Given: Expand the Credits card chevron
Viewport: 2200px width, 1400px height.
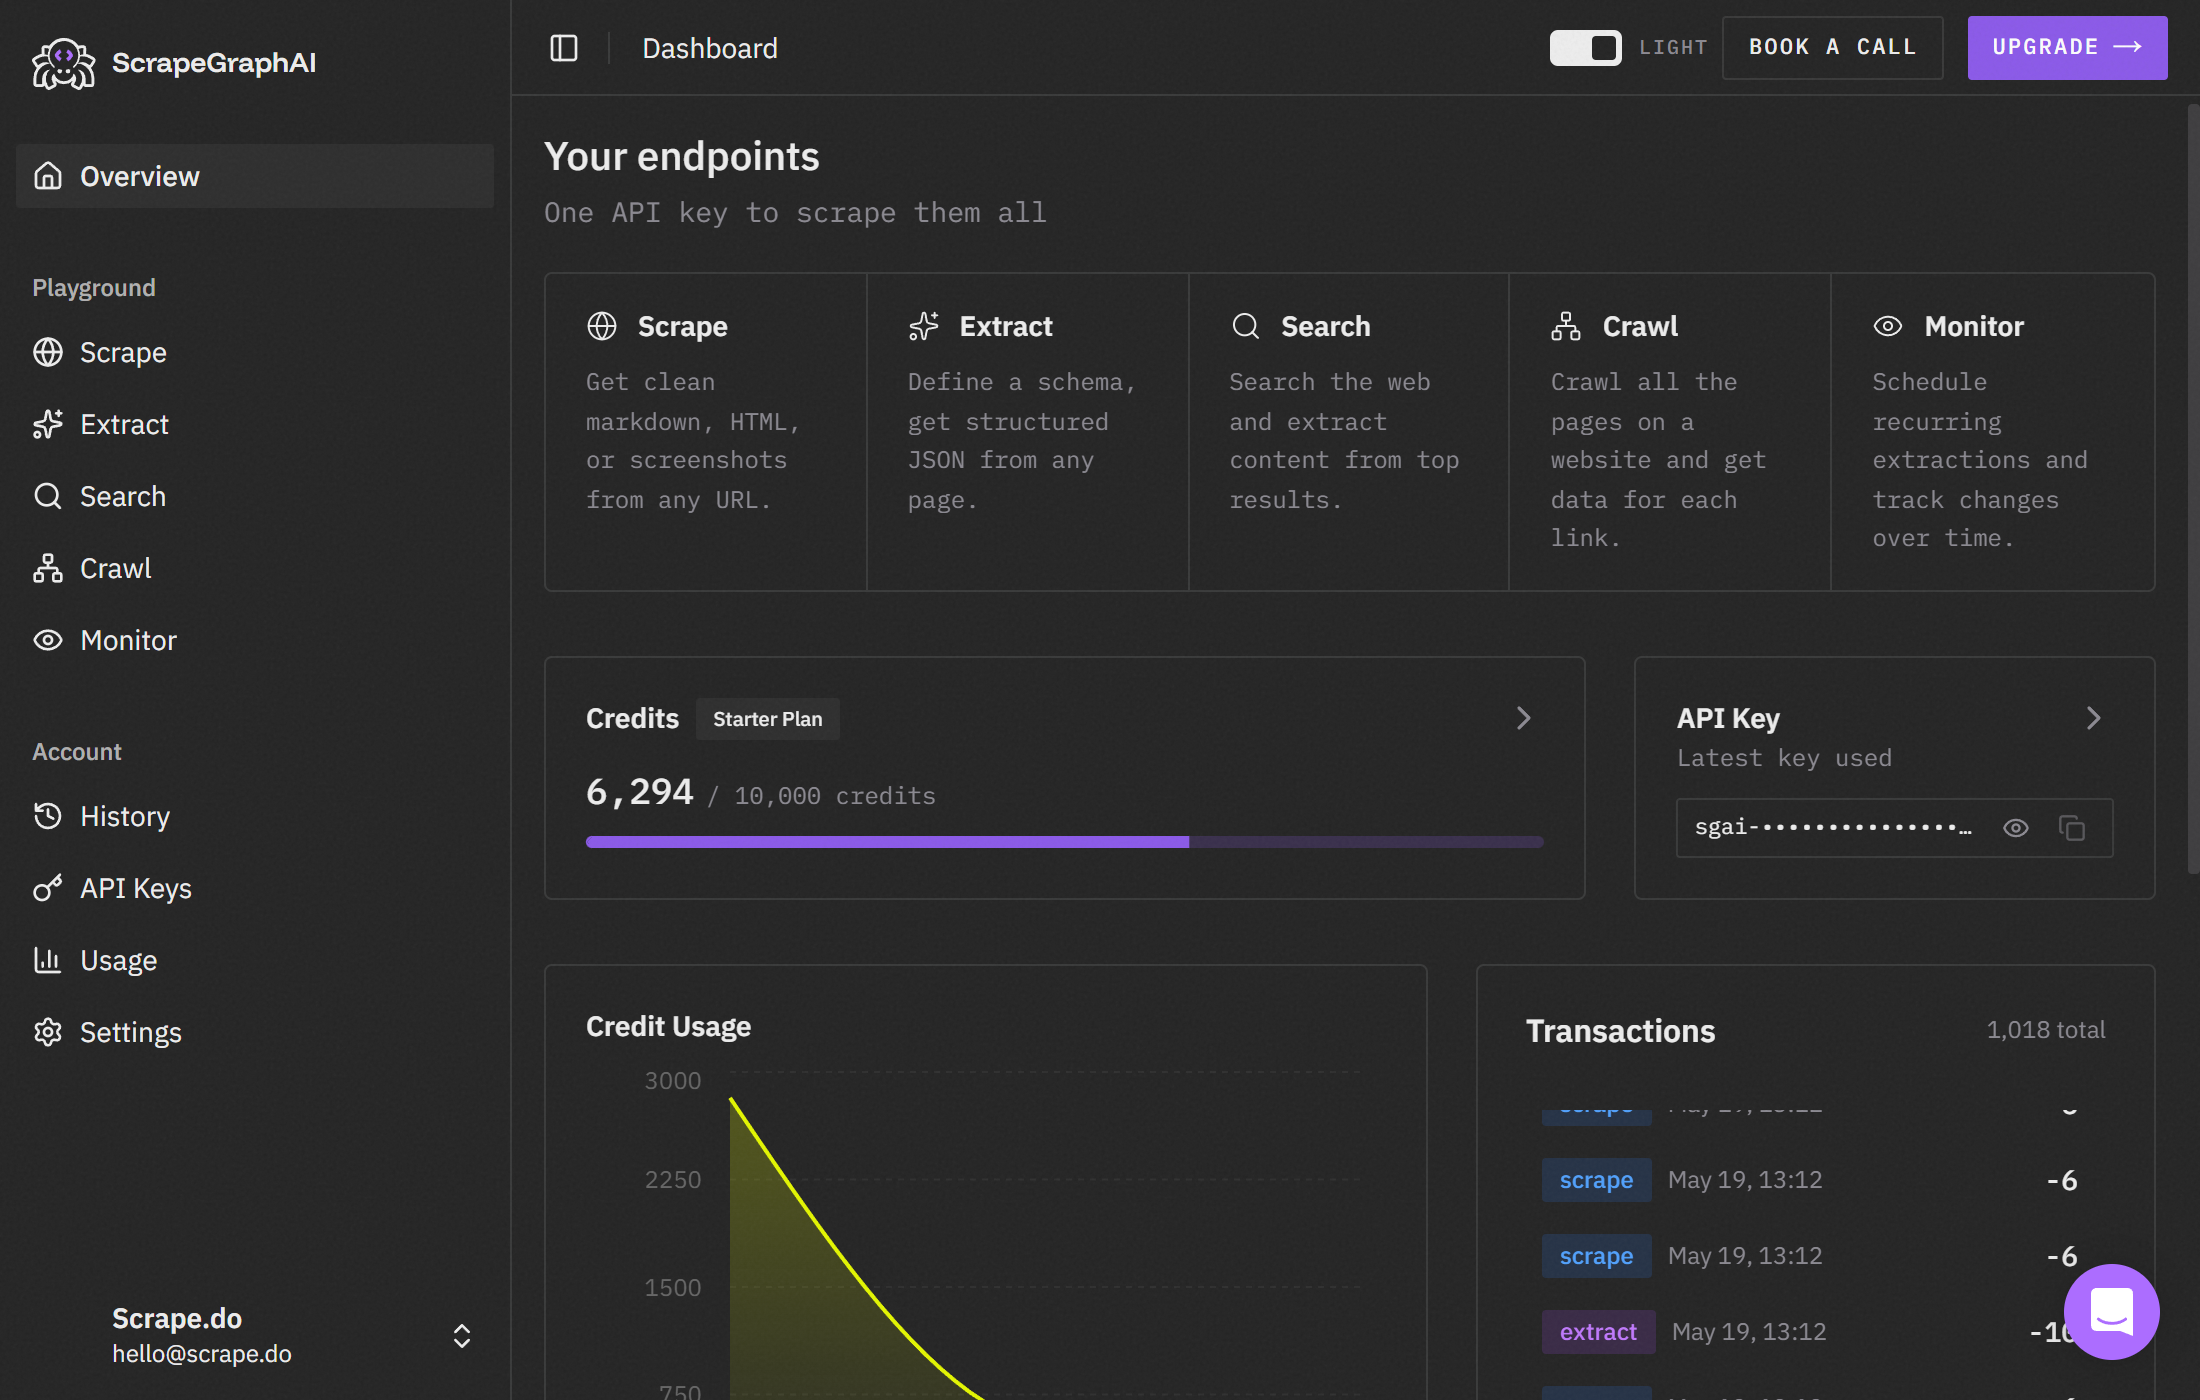Looking at the screenshot, I should pyautogui.click(x=1524, y=718).
